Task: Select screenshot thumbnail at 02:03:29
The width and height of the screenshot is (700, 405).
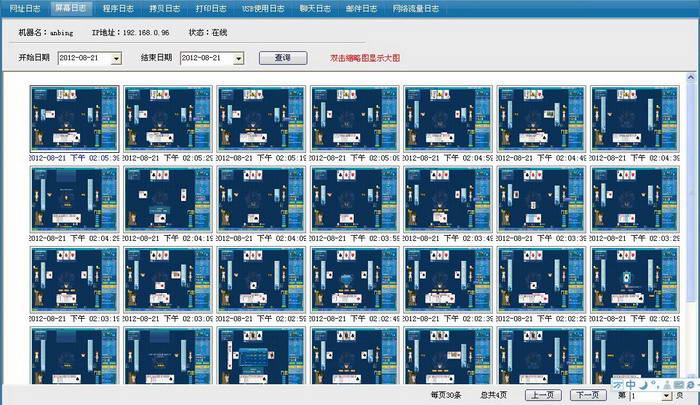Action: (634, 199)
